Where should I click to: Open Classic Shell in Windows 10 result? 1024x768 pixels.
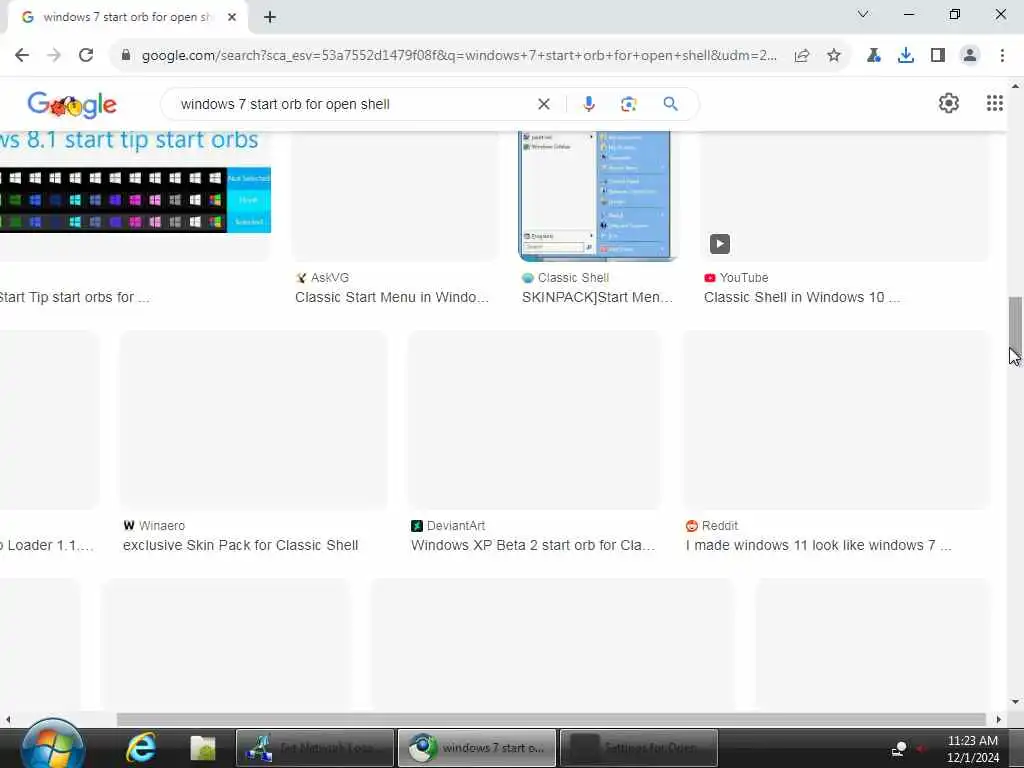pos(801,297)
